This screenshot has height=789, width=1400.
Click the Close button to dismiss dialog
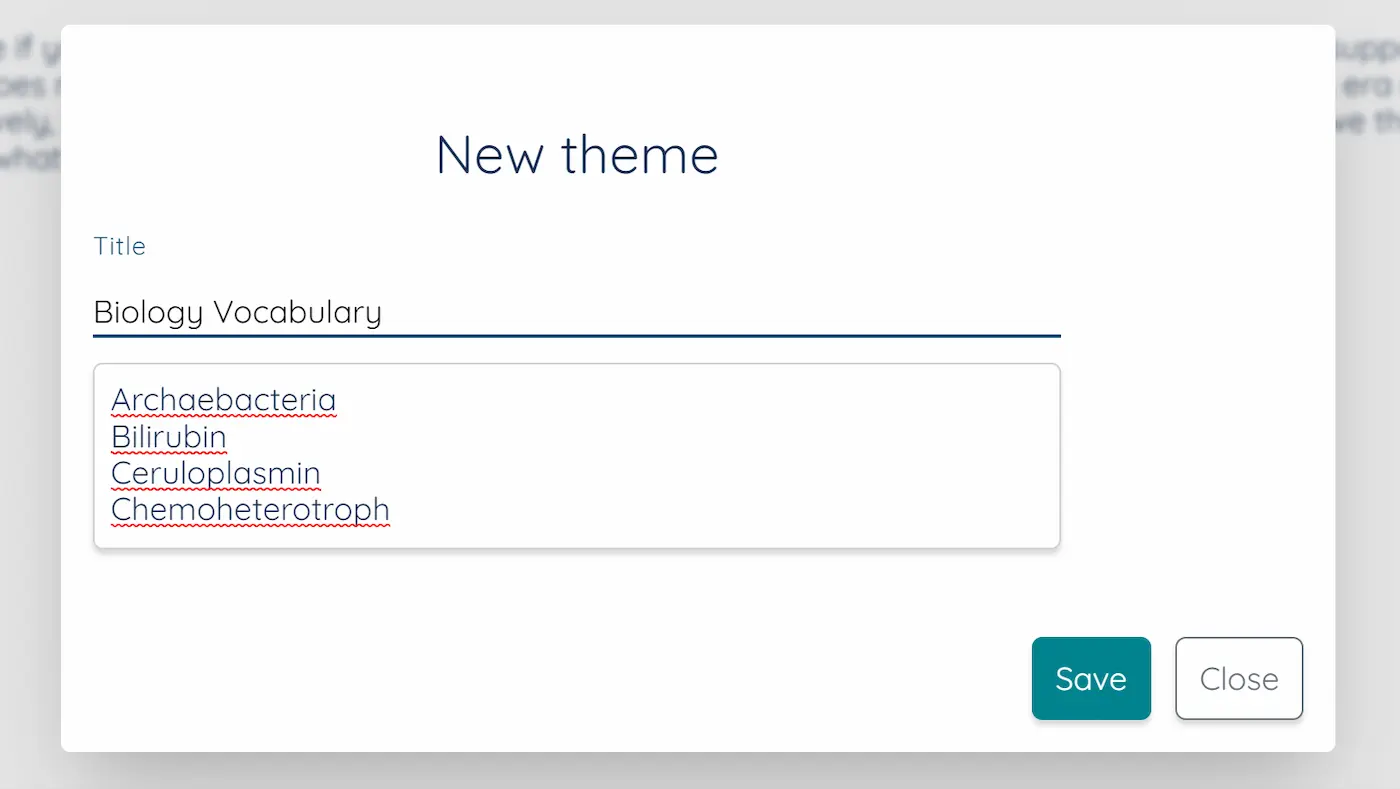click(x=1239, y=678)
